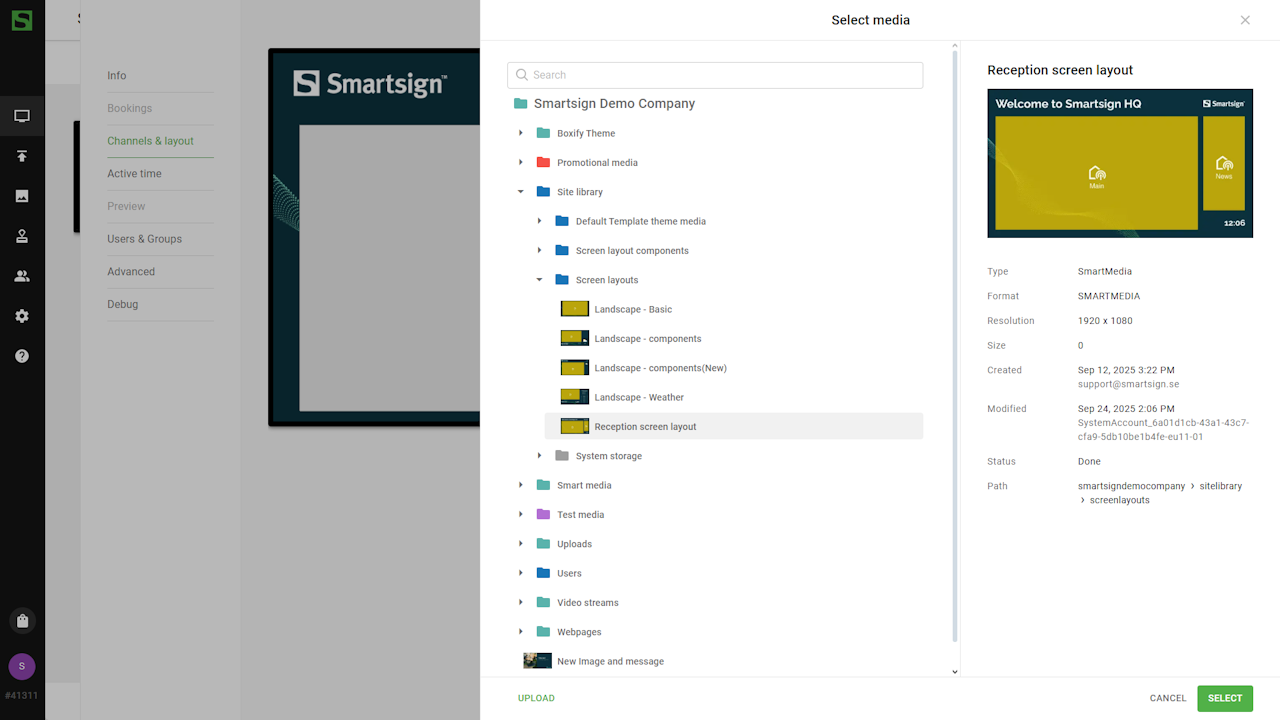
Task: Switch to the Active time tab
Action: pos(134,174)
